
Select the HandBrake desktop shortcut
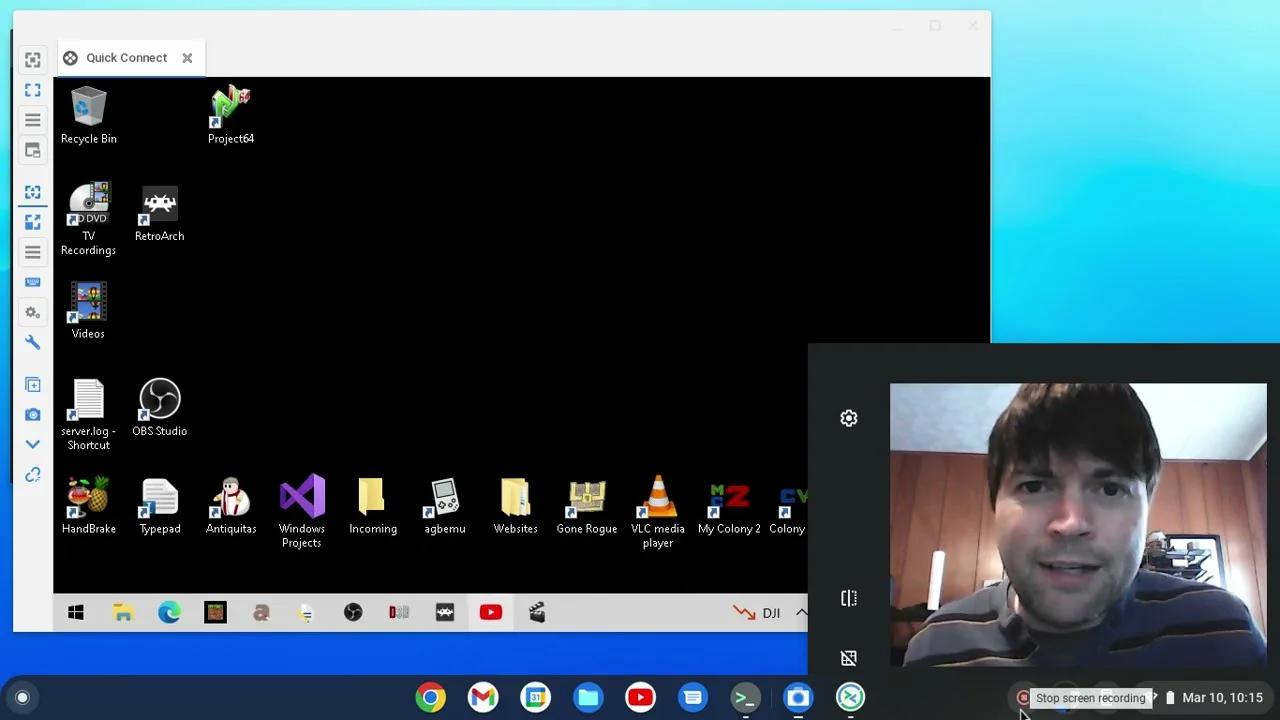pyautogui.click(x=88, y=506)
